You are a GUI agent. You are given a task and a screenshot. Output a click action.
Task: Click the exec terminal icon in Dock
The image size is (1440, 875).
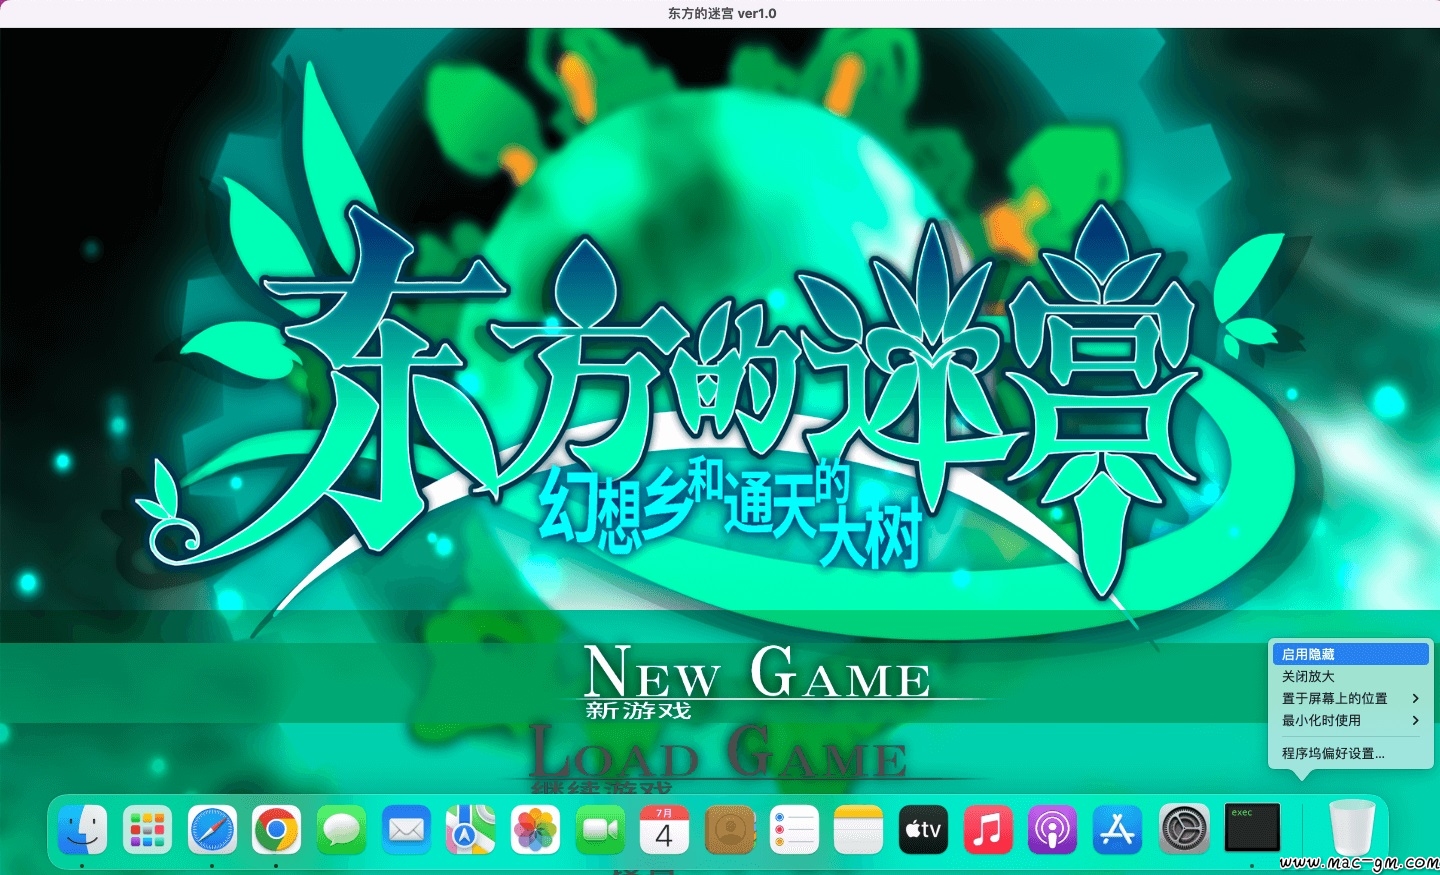pyautogui.click(x=1252, y=827)
